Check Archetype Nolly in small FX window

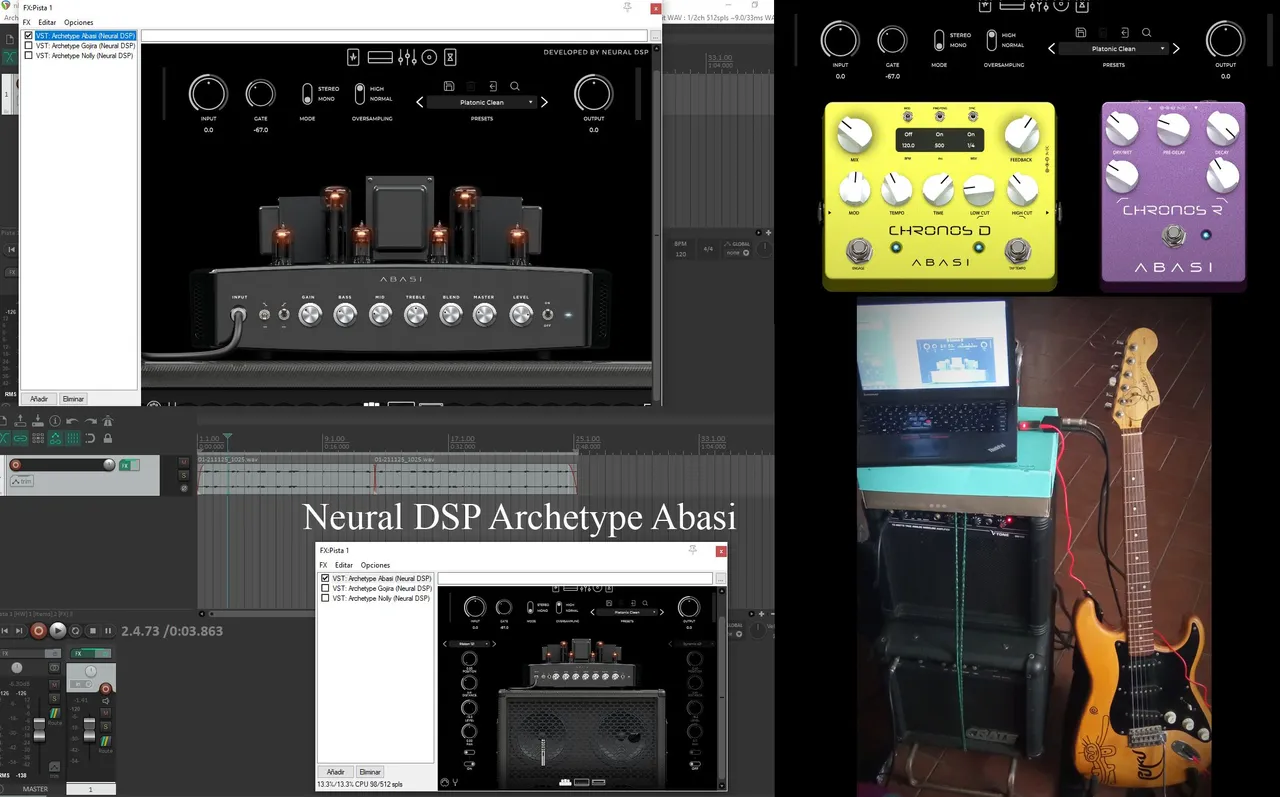(325, 598)
